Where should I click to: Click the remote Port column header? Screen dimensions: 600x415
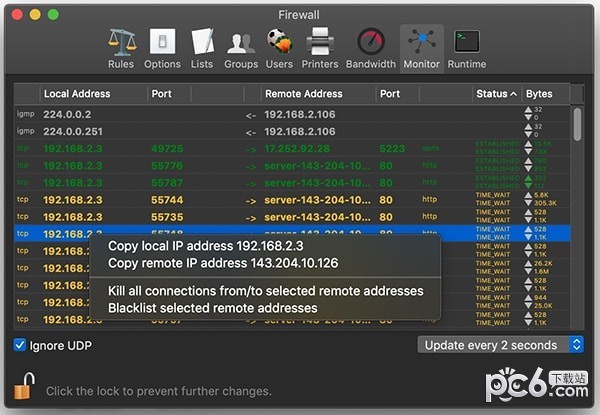click(397, 94)
